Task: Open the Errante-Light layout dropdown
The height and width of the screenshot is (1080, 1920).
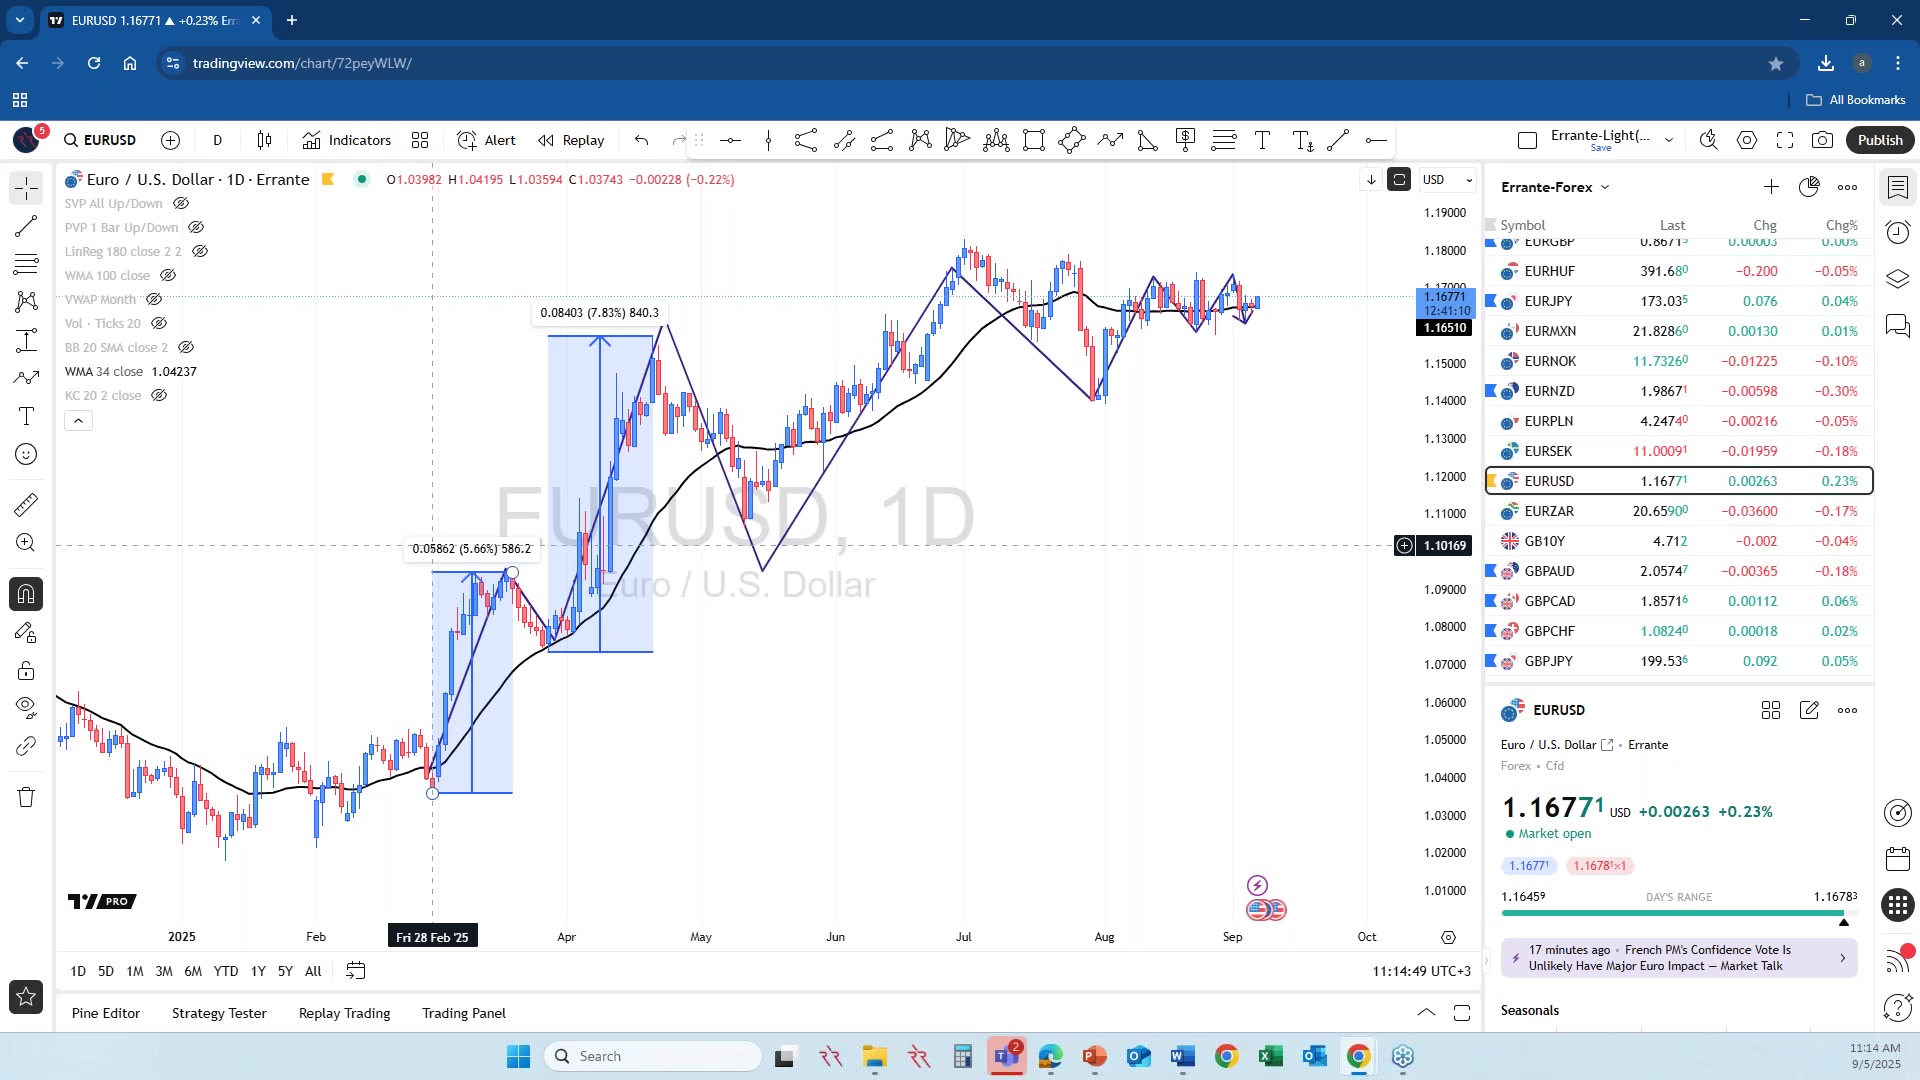Action: point(1669,140)
